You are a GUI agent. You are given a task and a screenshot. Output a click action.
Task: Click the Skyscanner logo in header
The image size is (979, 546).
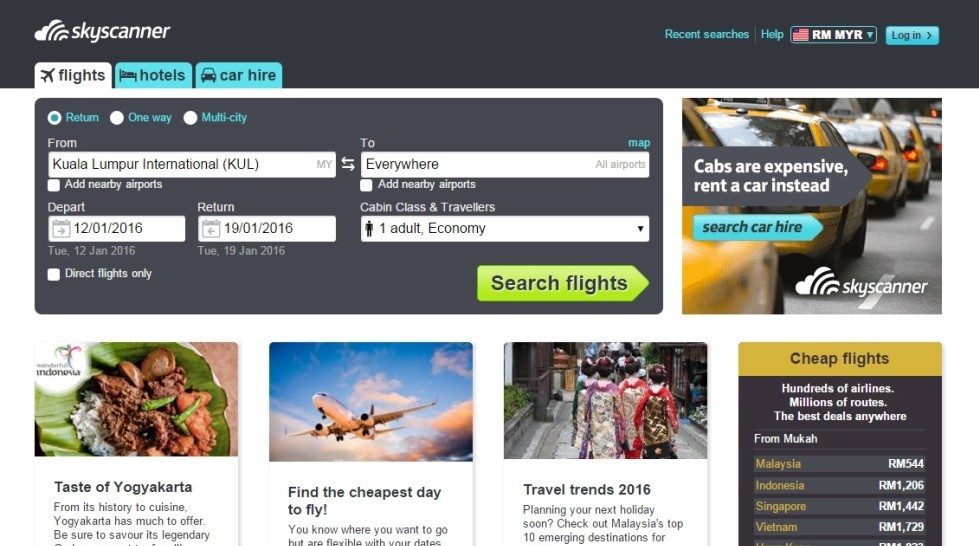(102, 31)
